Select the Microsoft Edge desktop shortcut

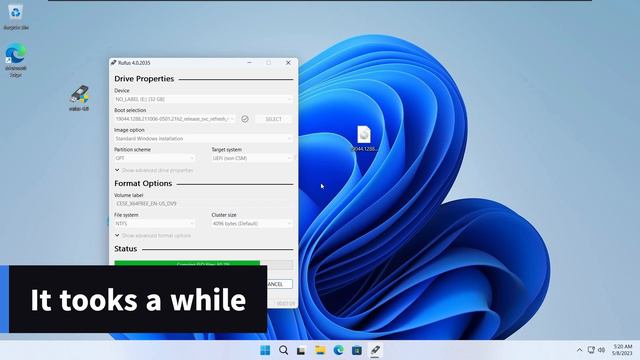[16, 60]
